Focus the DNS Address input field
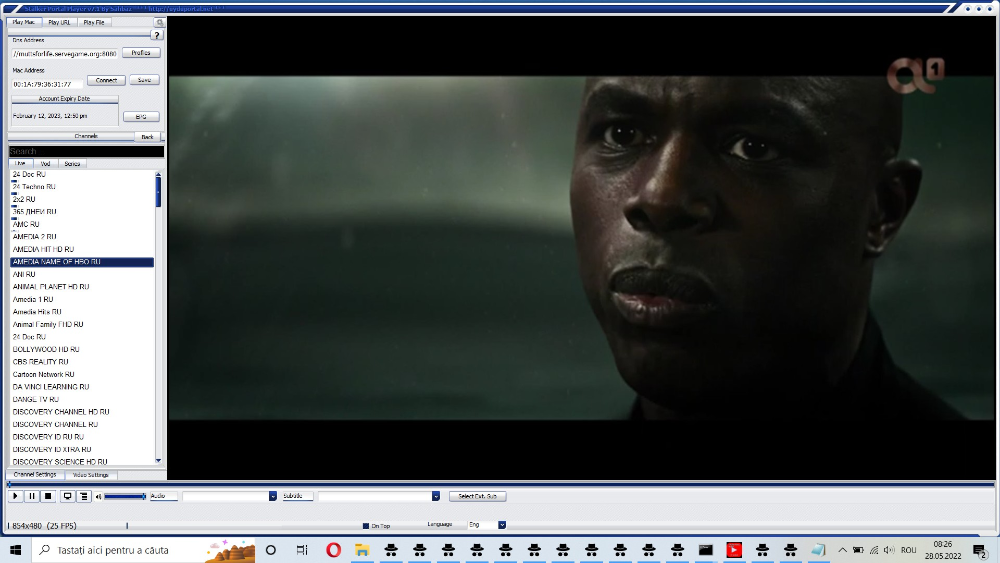Image resolution: width=1000 pixels, height=563 pixels. point(64,54)
